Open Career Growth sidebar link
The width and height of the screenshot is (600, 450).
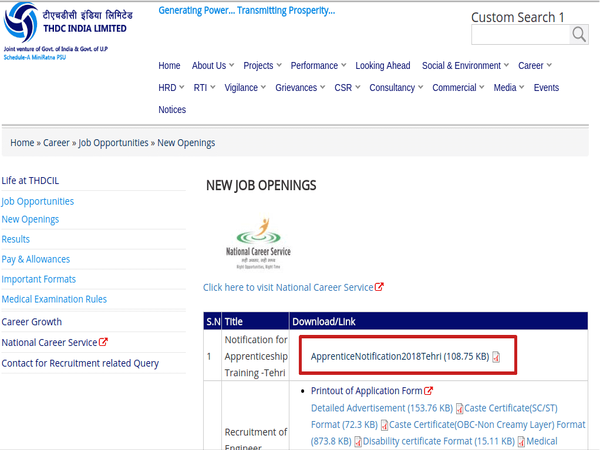pos(31,322)
